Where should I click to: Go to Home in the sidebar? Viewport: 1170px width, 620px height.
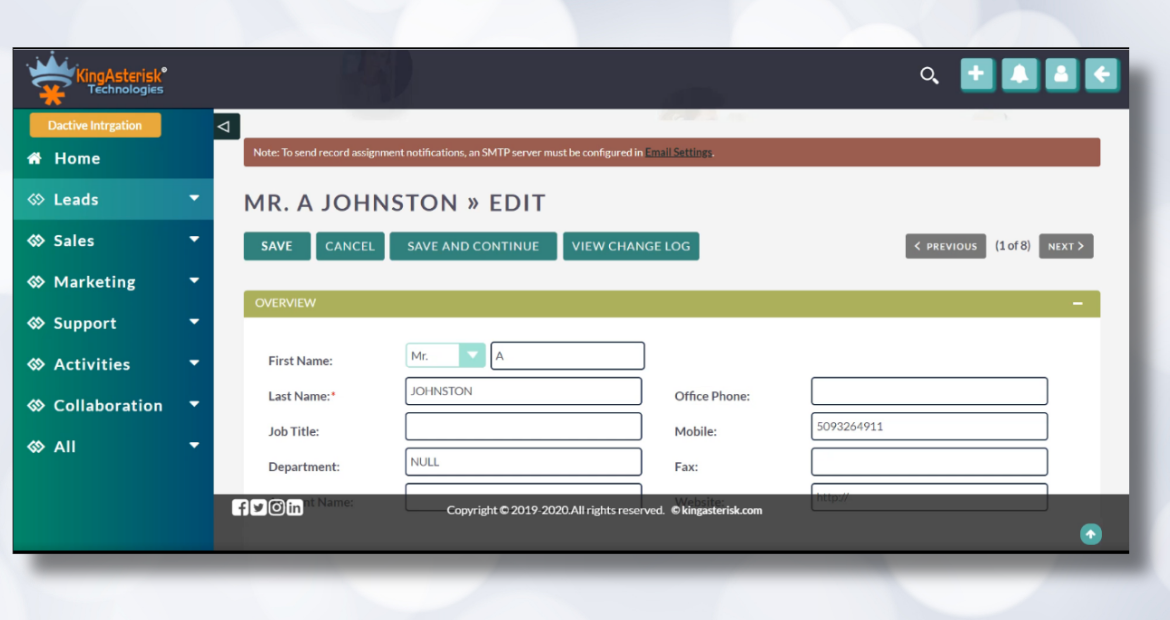[76, 158]
